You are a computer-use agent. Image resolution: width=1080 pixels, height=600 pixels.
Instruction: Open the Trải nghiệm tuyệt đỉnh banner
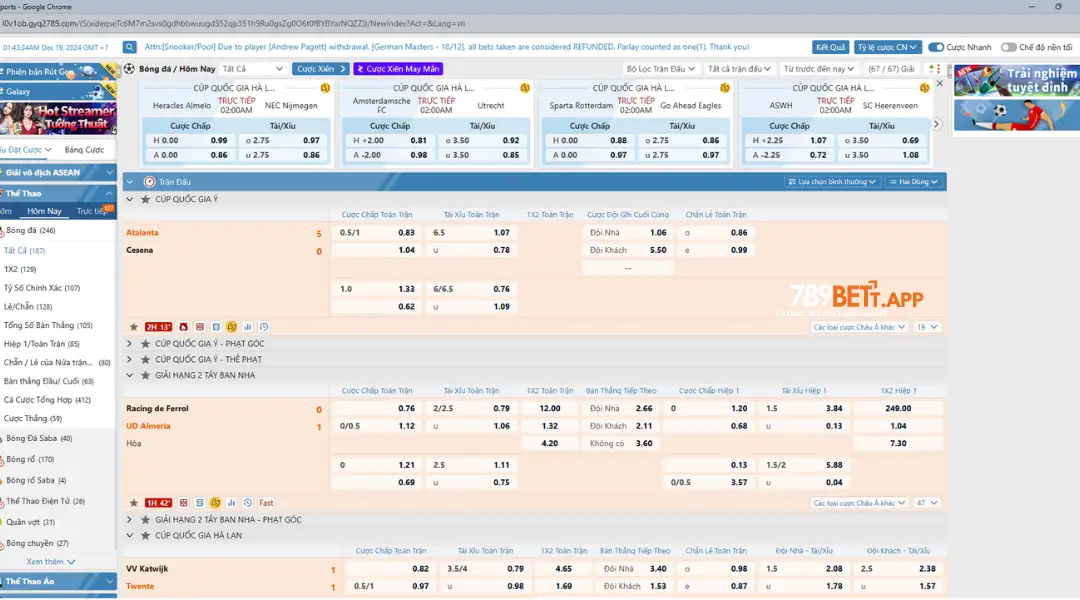point(1017,81)
